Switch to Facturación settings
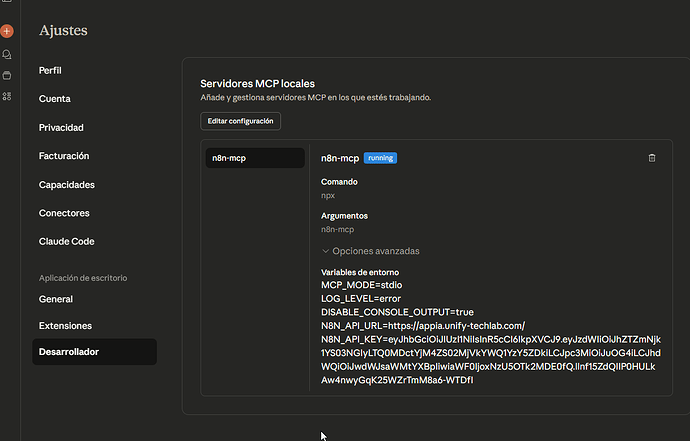690x441 pixels. [64, 156]
